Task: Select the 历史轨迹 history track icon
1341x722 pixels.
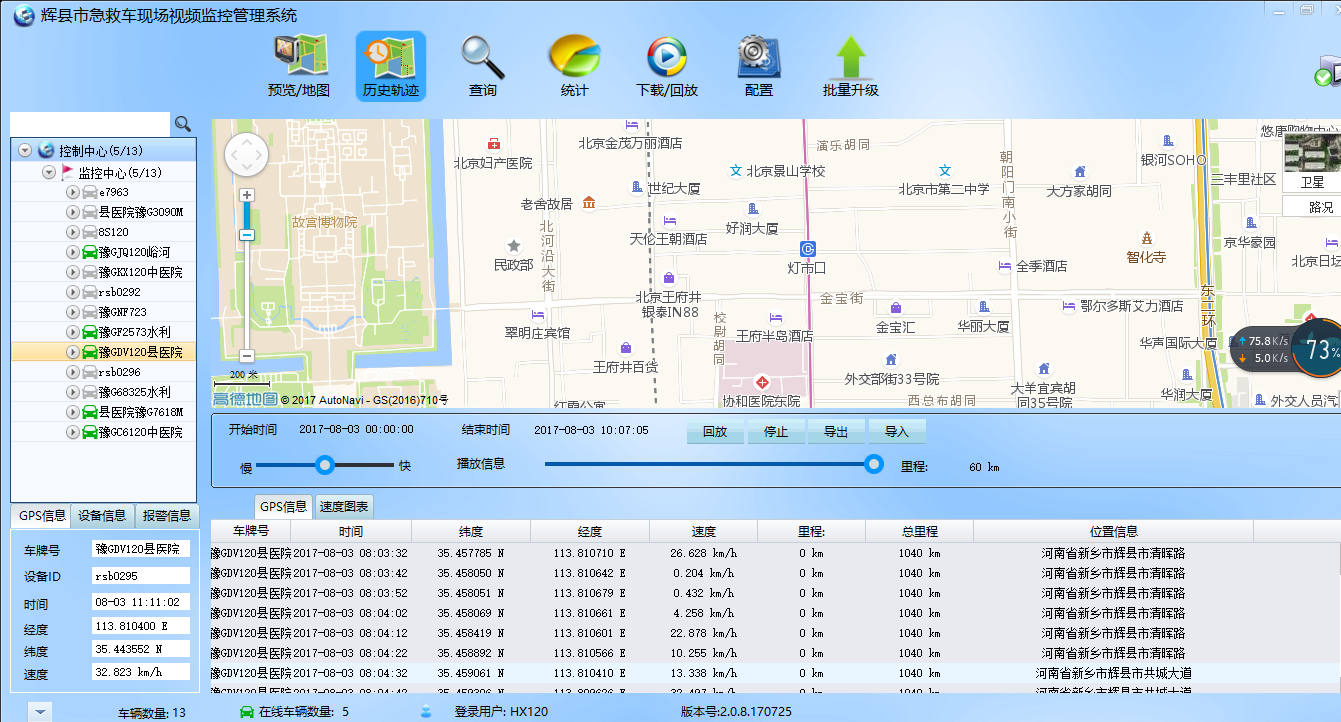Action: (390, 65)
